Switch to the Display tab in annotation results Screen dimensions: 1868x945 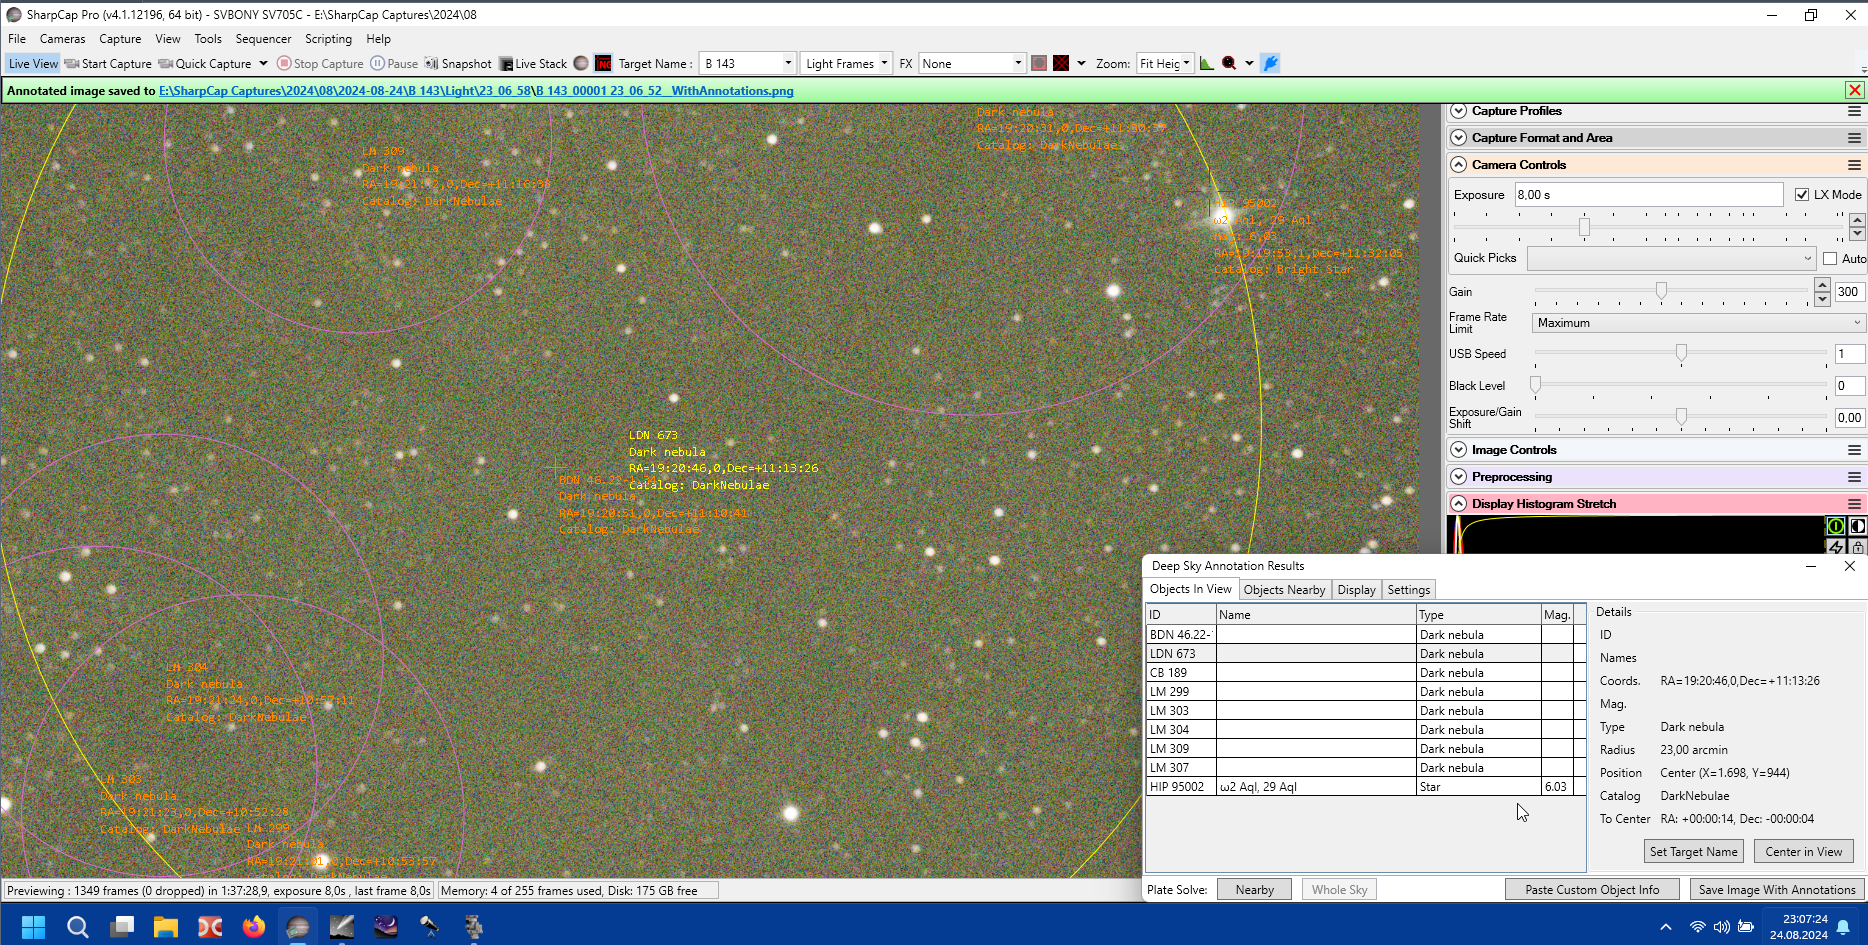click(1356, 590)
